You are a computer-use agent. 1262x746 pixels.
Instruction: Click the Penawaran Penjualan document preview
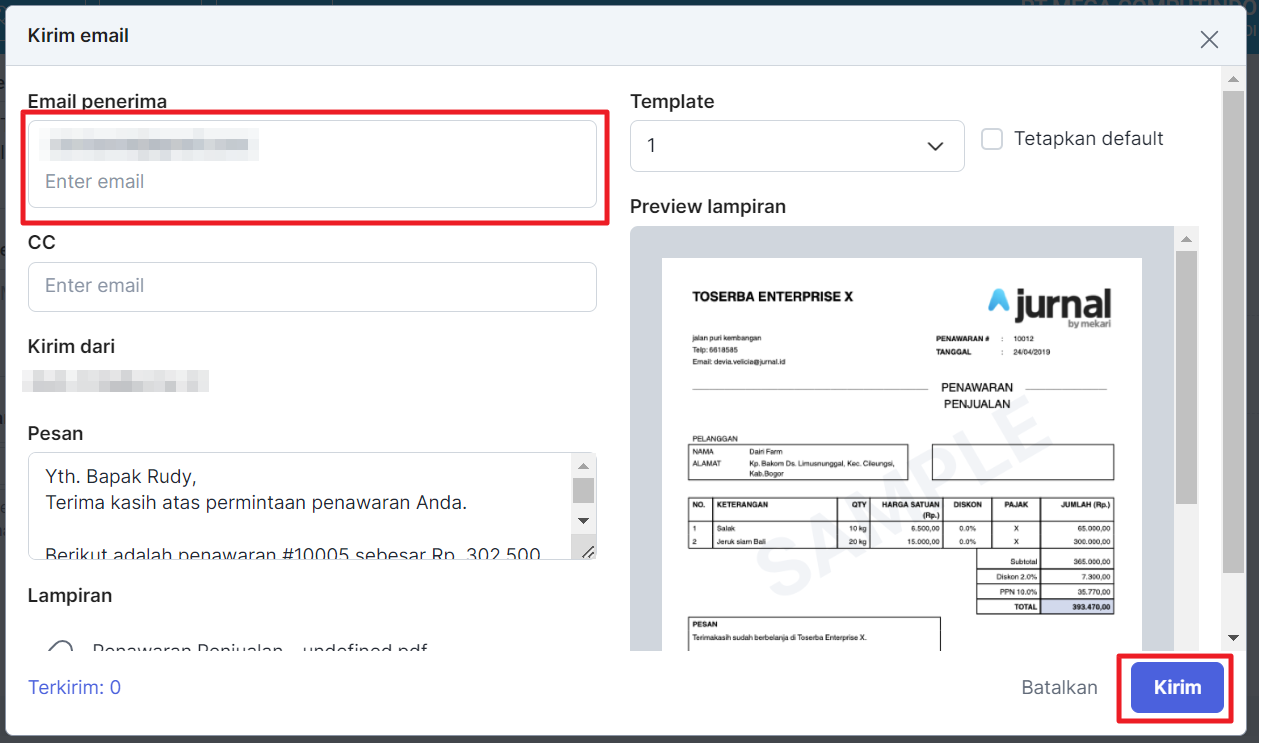click(901, 450)
